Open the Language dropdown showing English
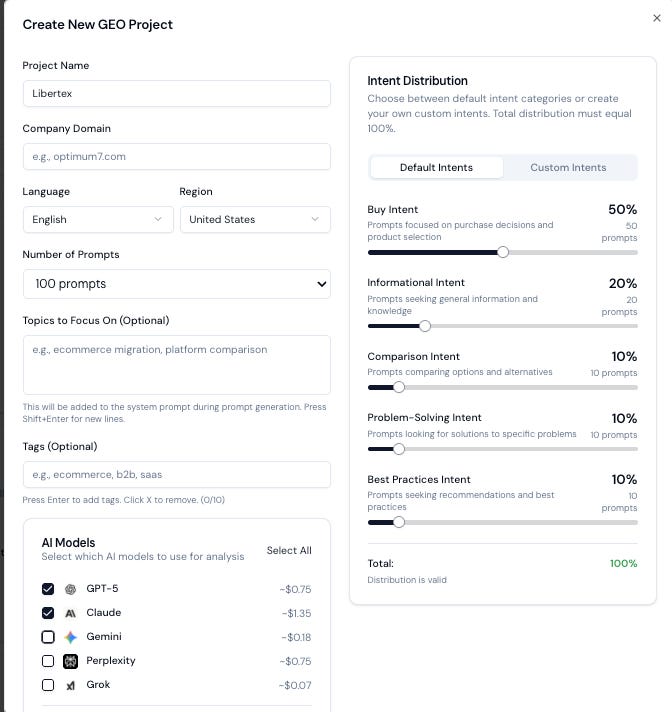The height and width of the screenshot is (712, 672). click(98, 220)
